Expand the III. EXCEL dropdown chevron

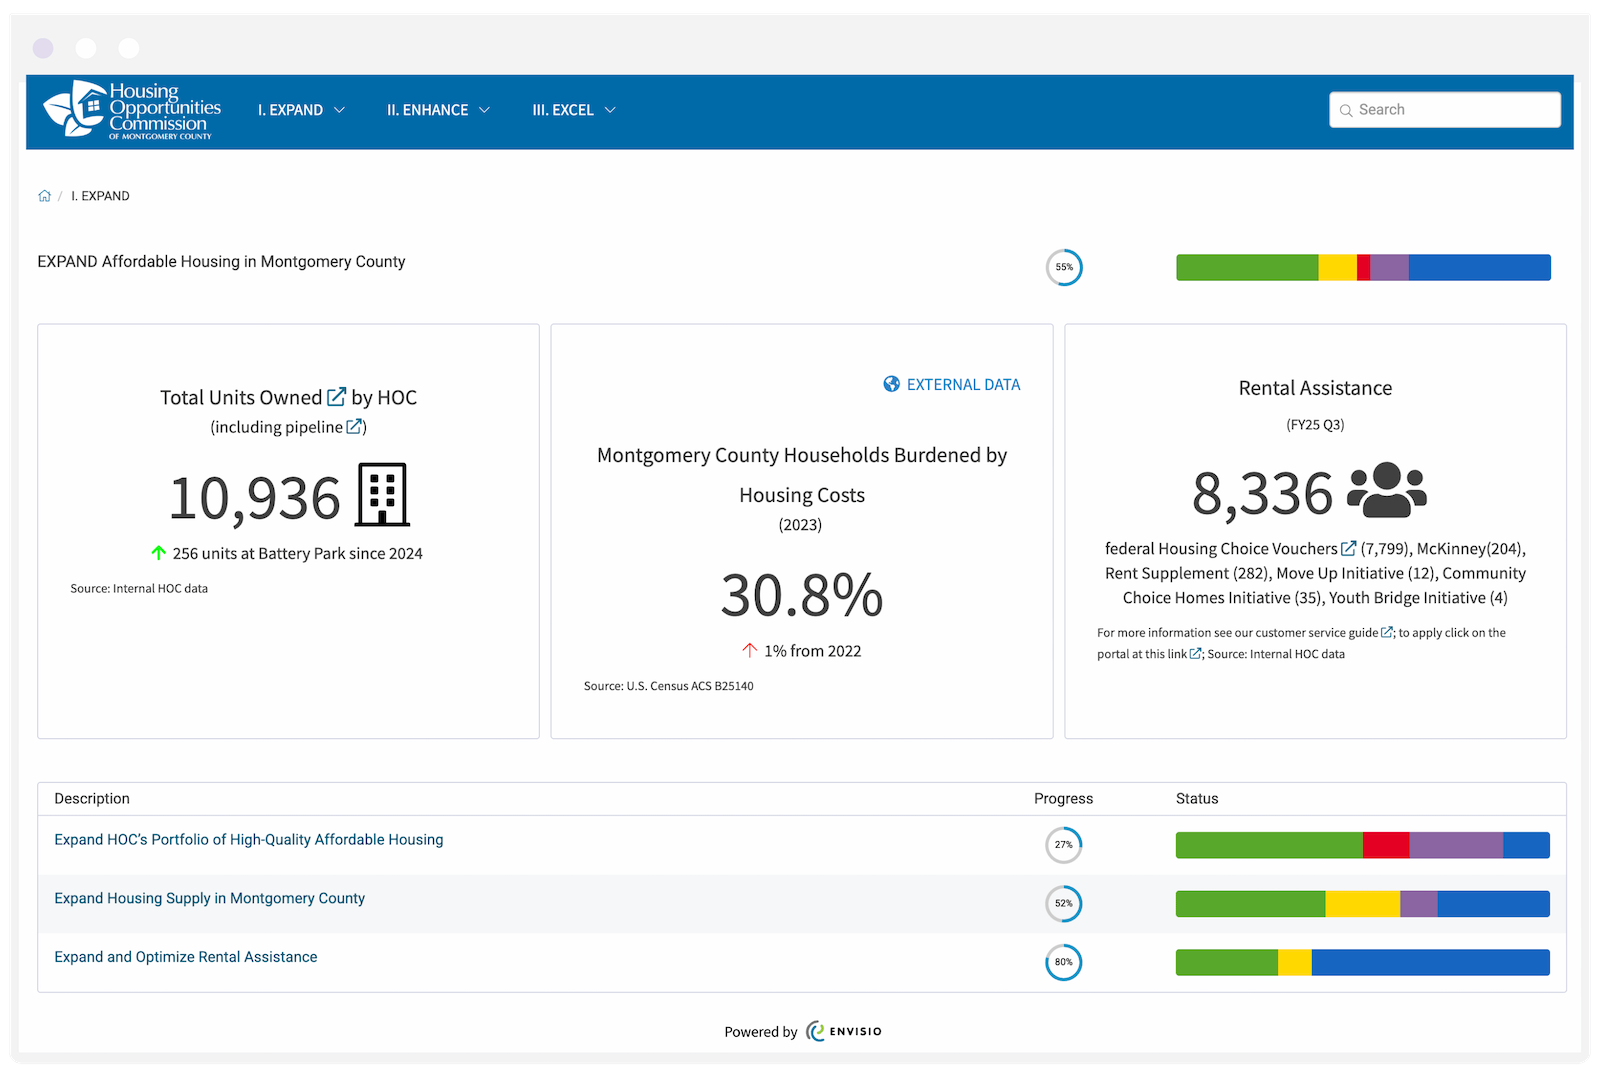click(612, 110)
